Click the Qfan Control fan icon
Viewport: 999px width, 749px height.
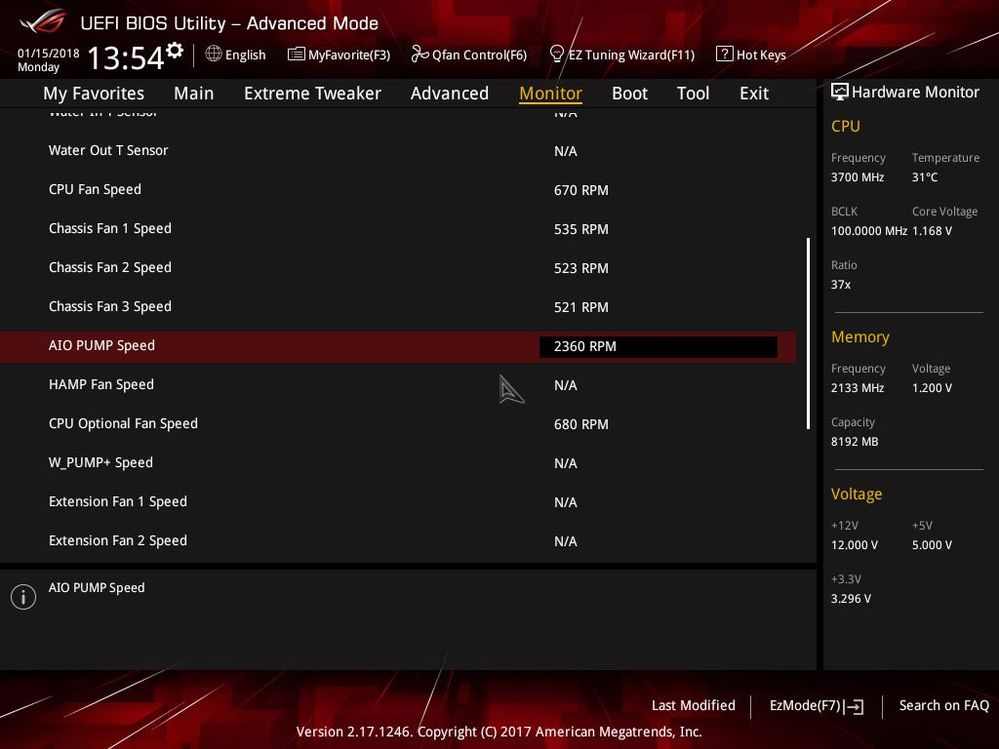[420, 54]
